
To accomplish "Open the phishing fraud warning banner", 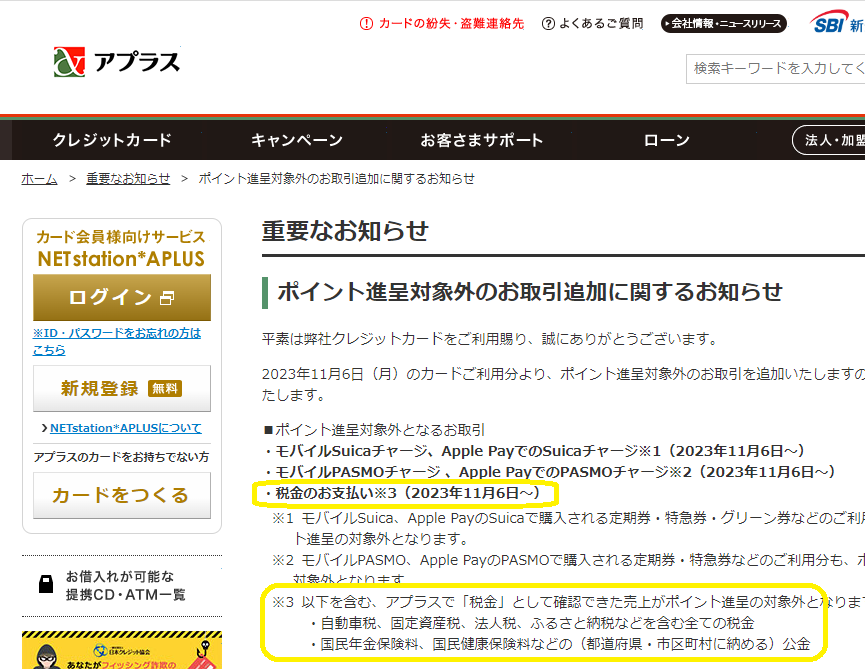I will click(122, 650).
